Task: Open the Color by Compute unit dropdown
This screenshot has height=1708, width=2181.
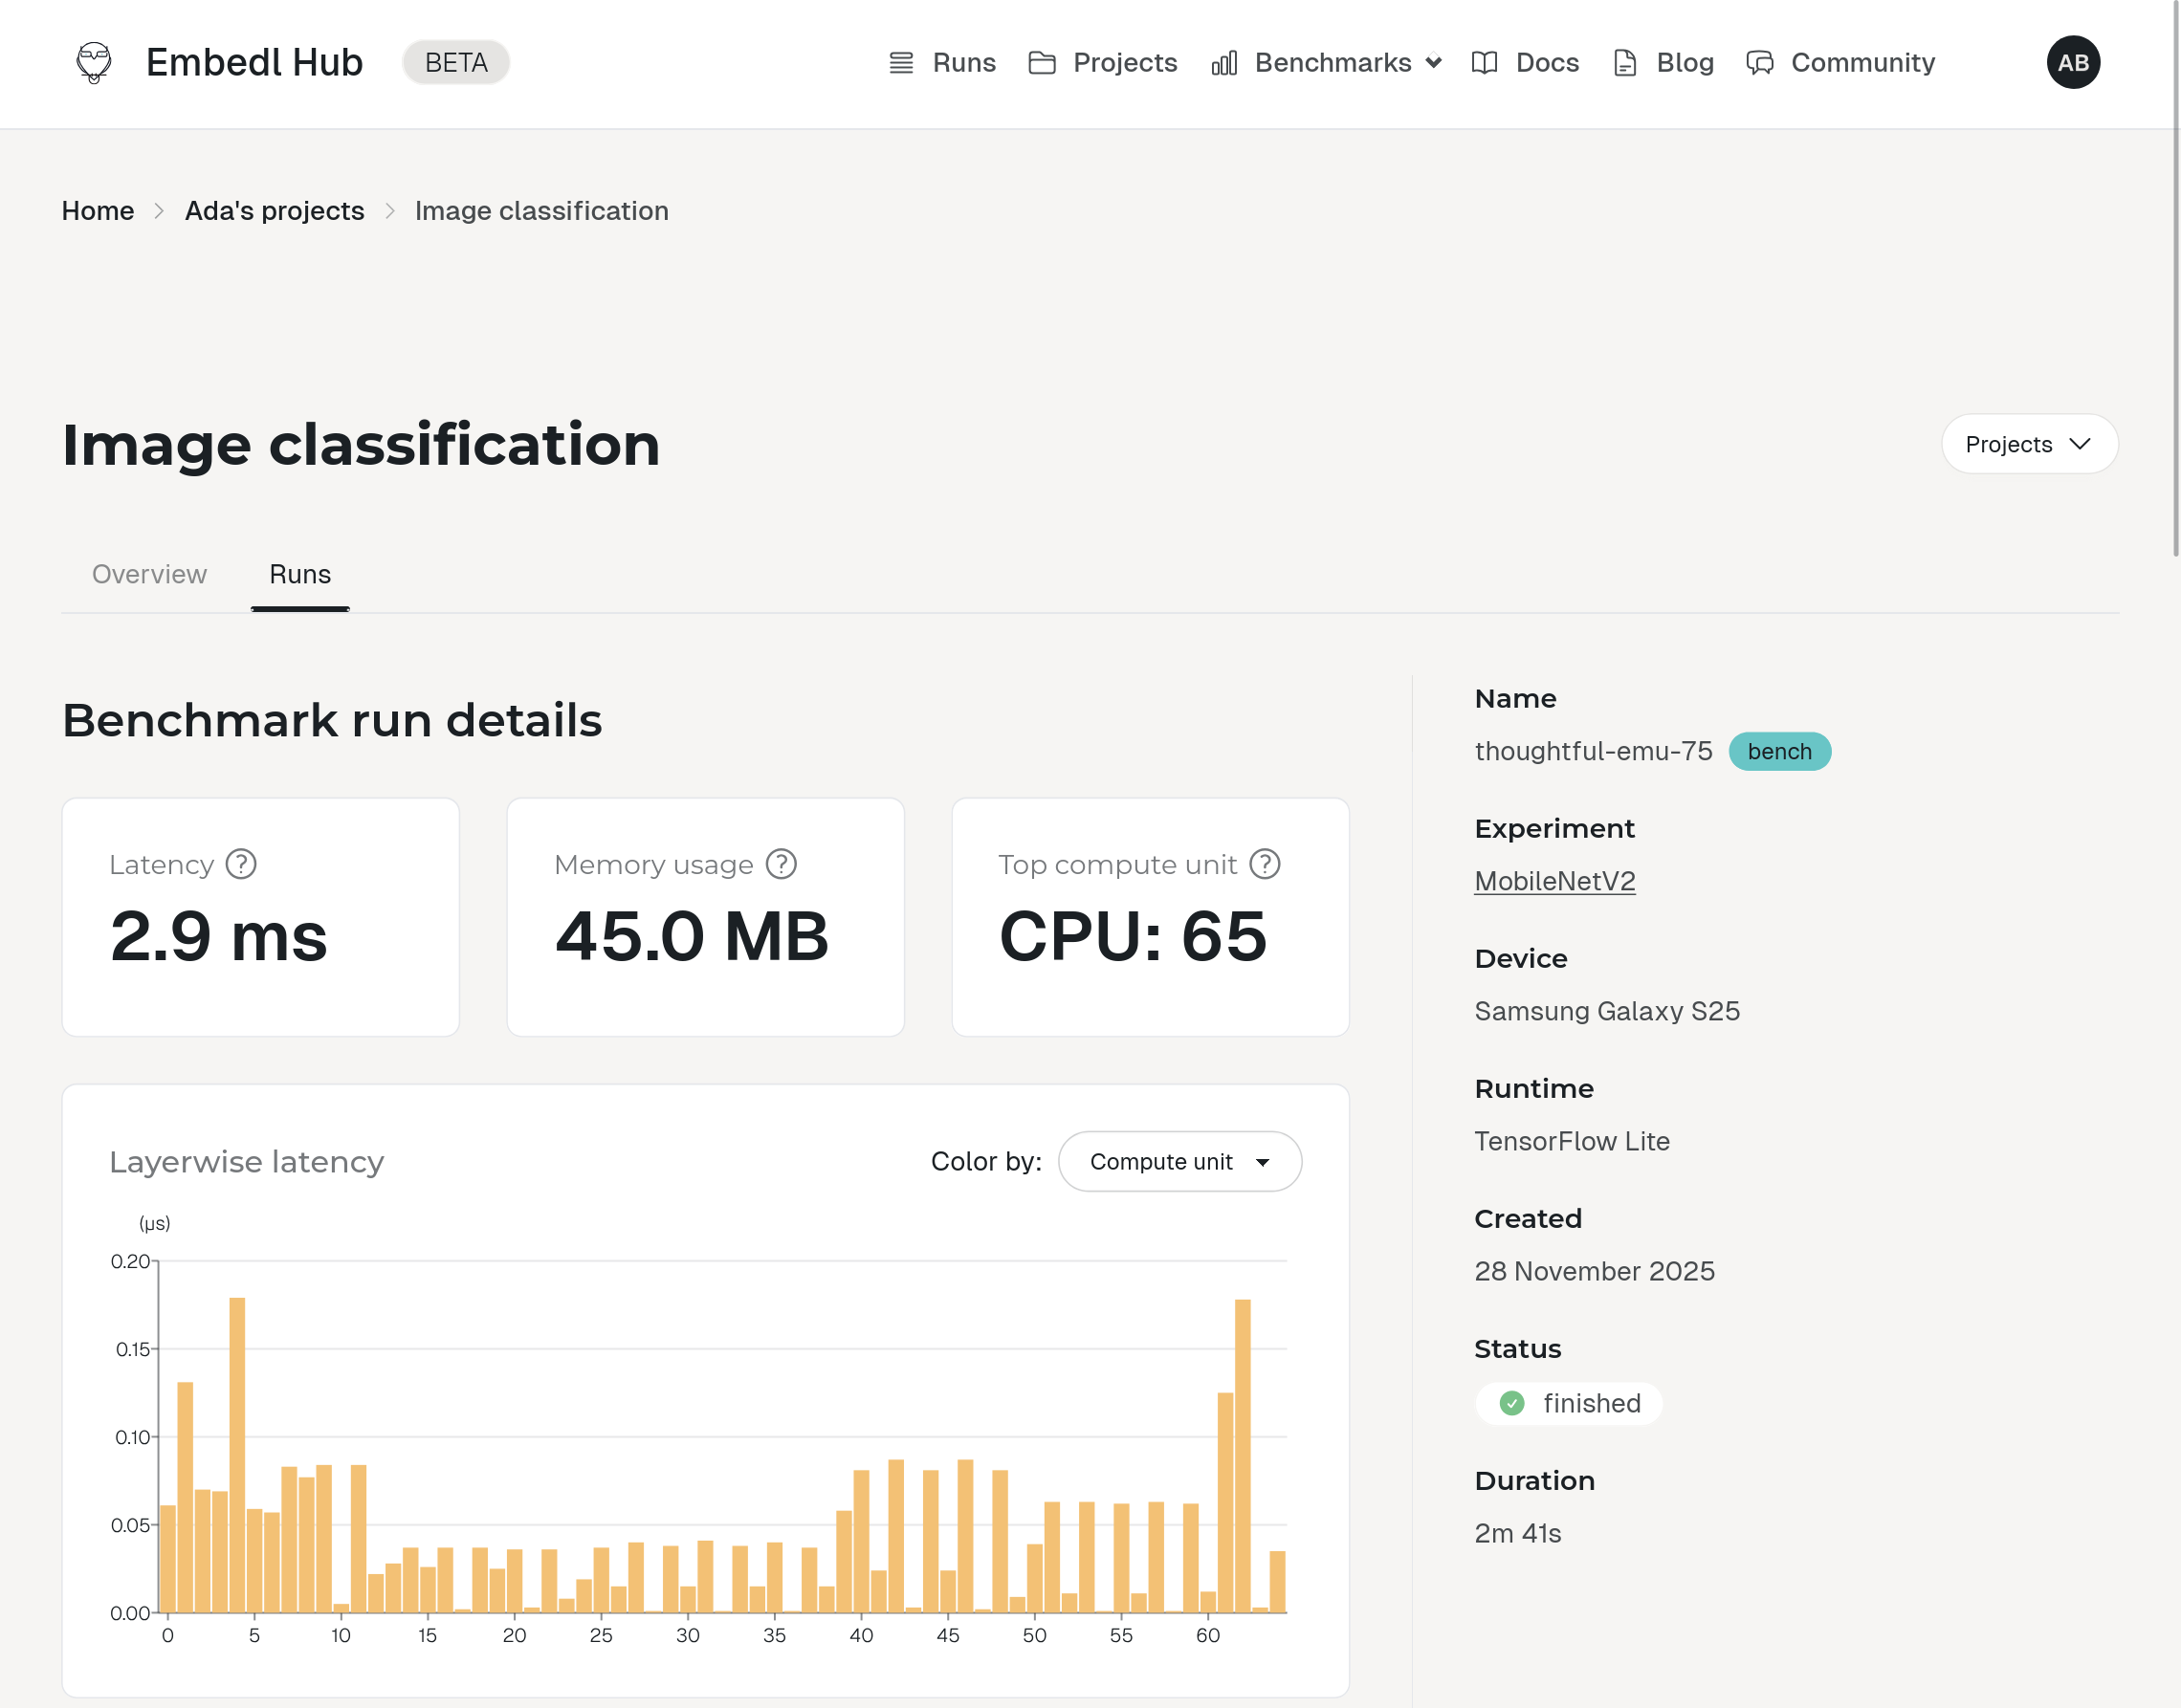Action: coord(1179,1161)
